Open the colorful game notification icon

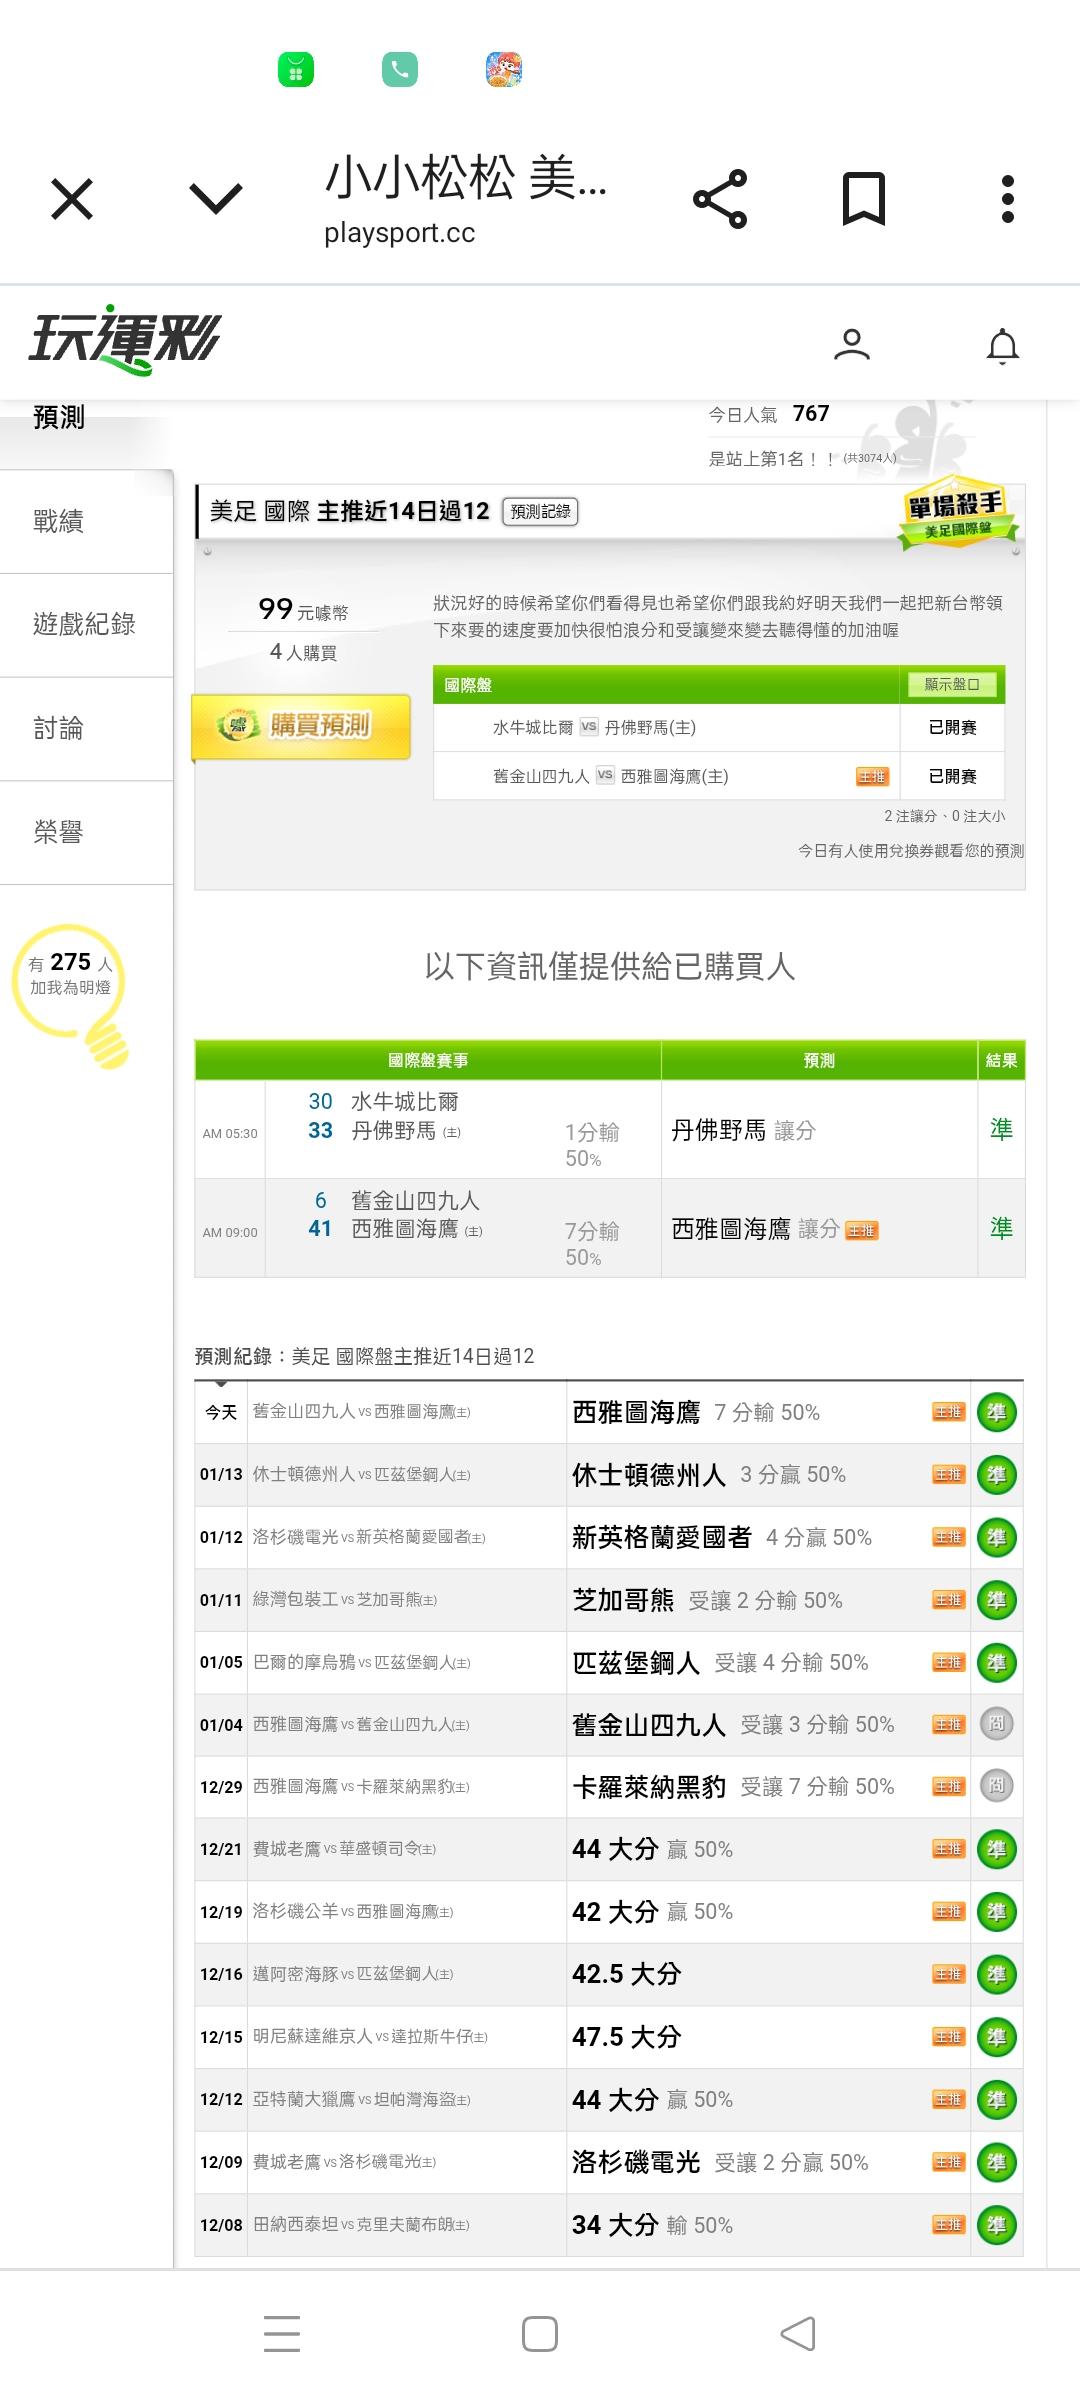click(x=504, y=70)
